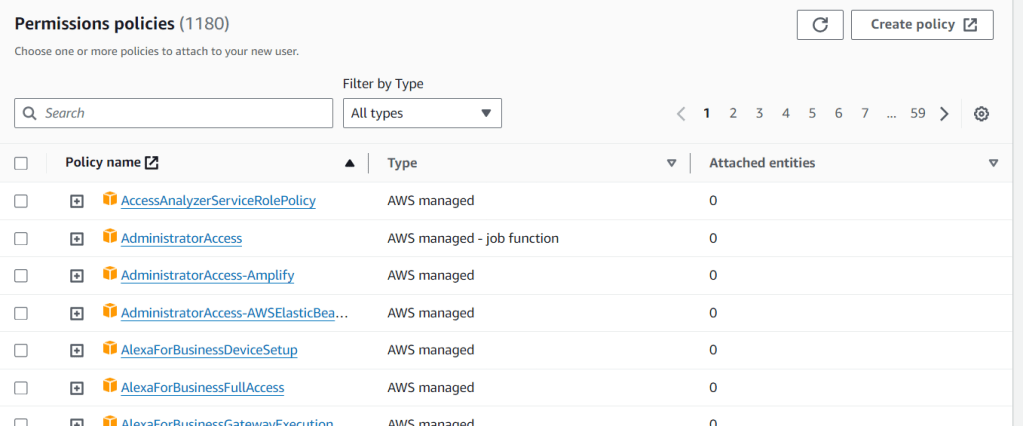
Task: Click the AlexaForBusinessDeviceSetup policy cube icon
Action: click(x=110, y=348)
